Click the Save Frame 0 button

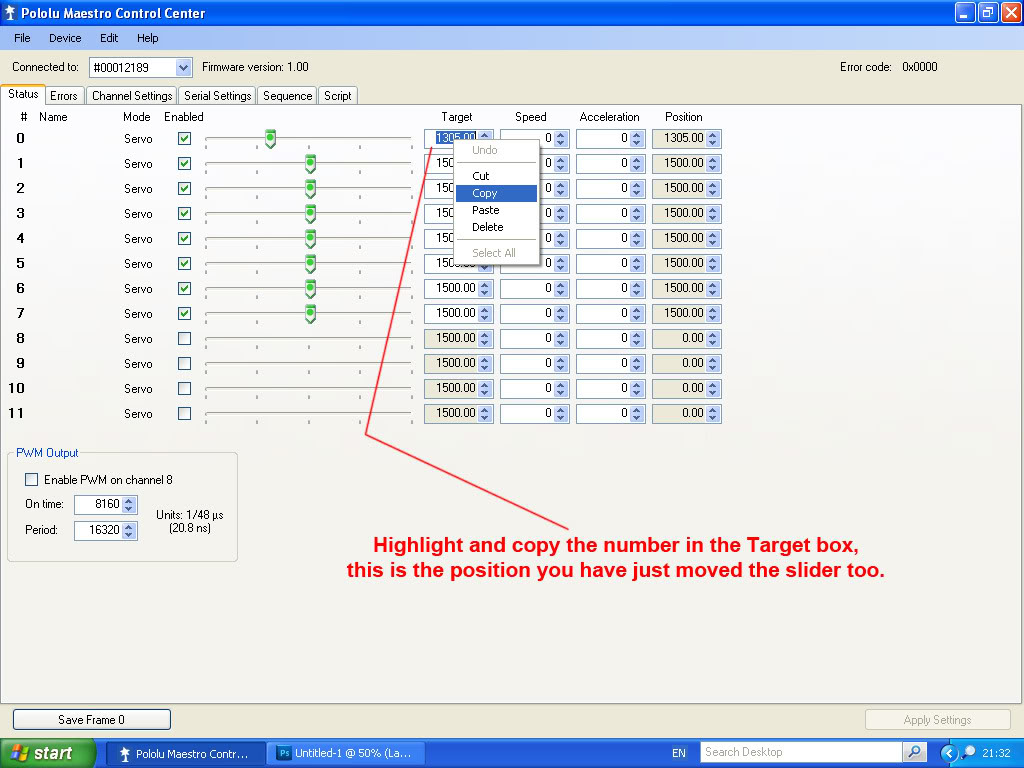[x=91, y=720]
